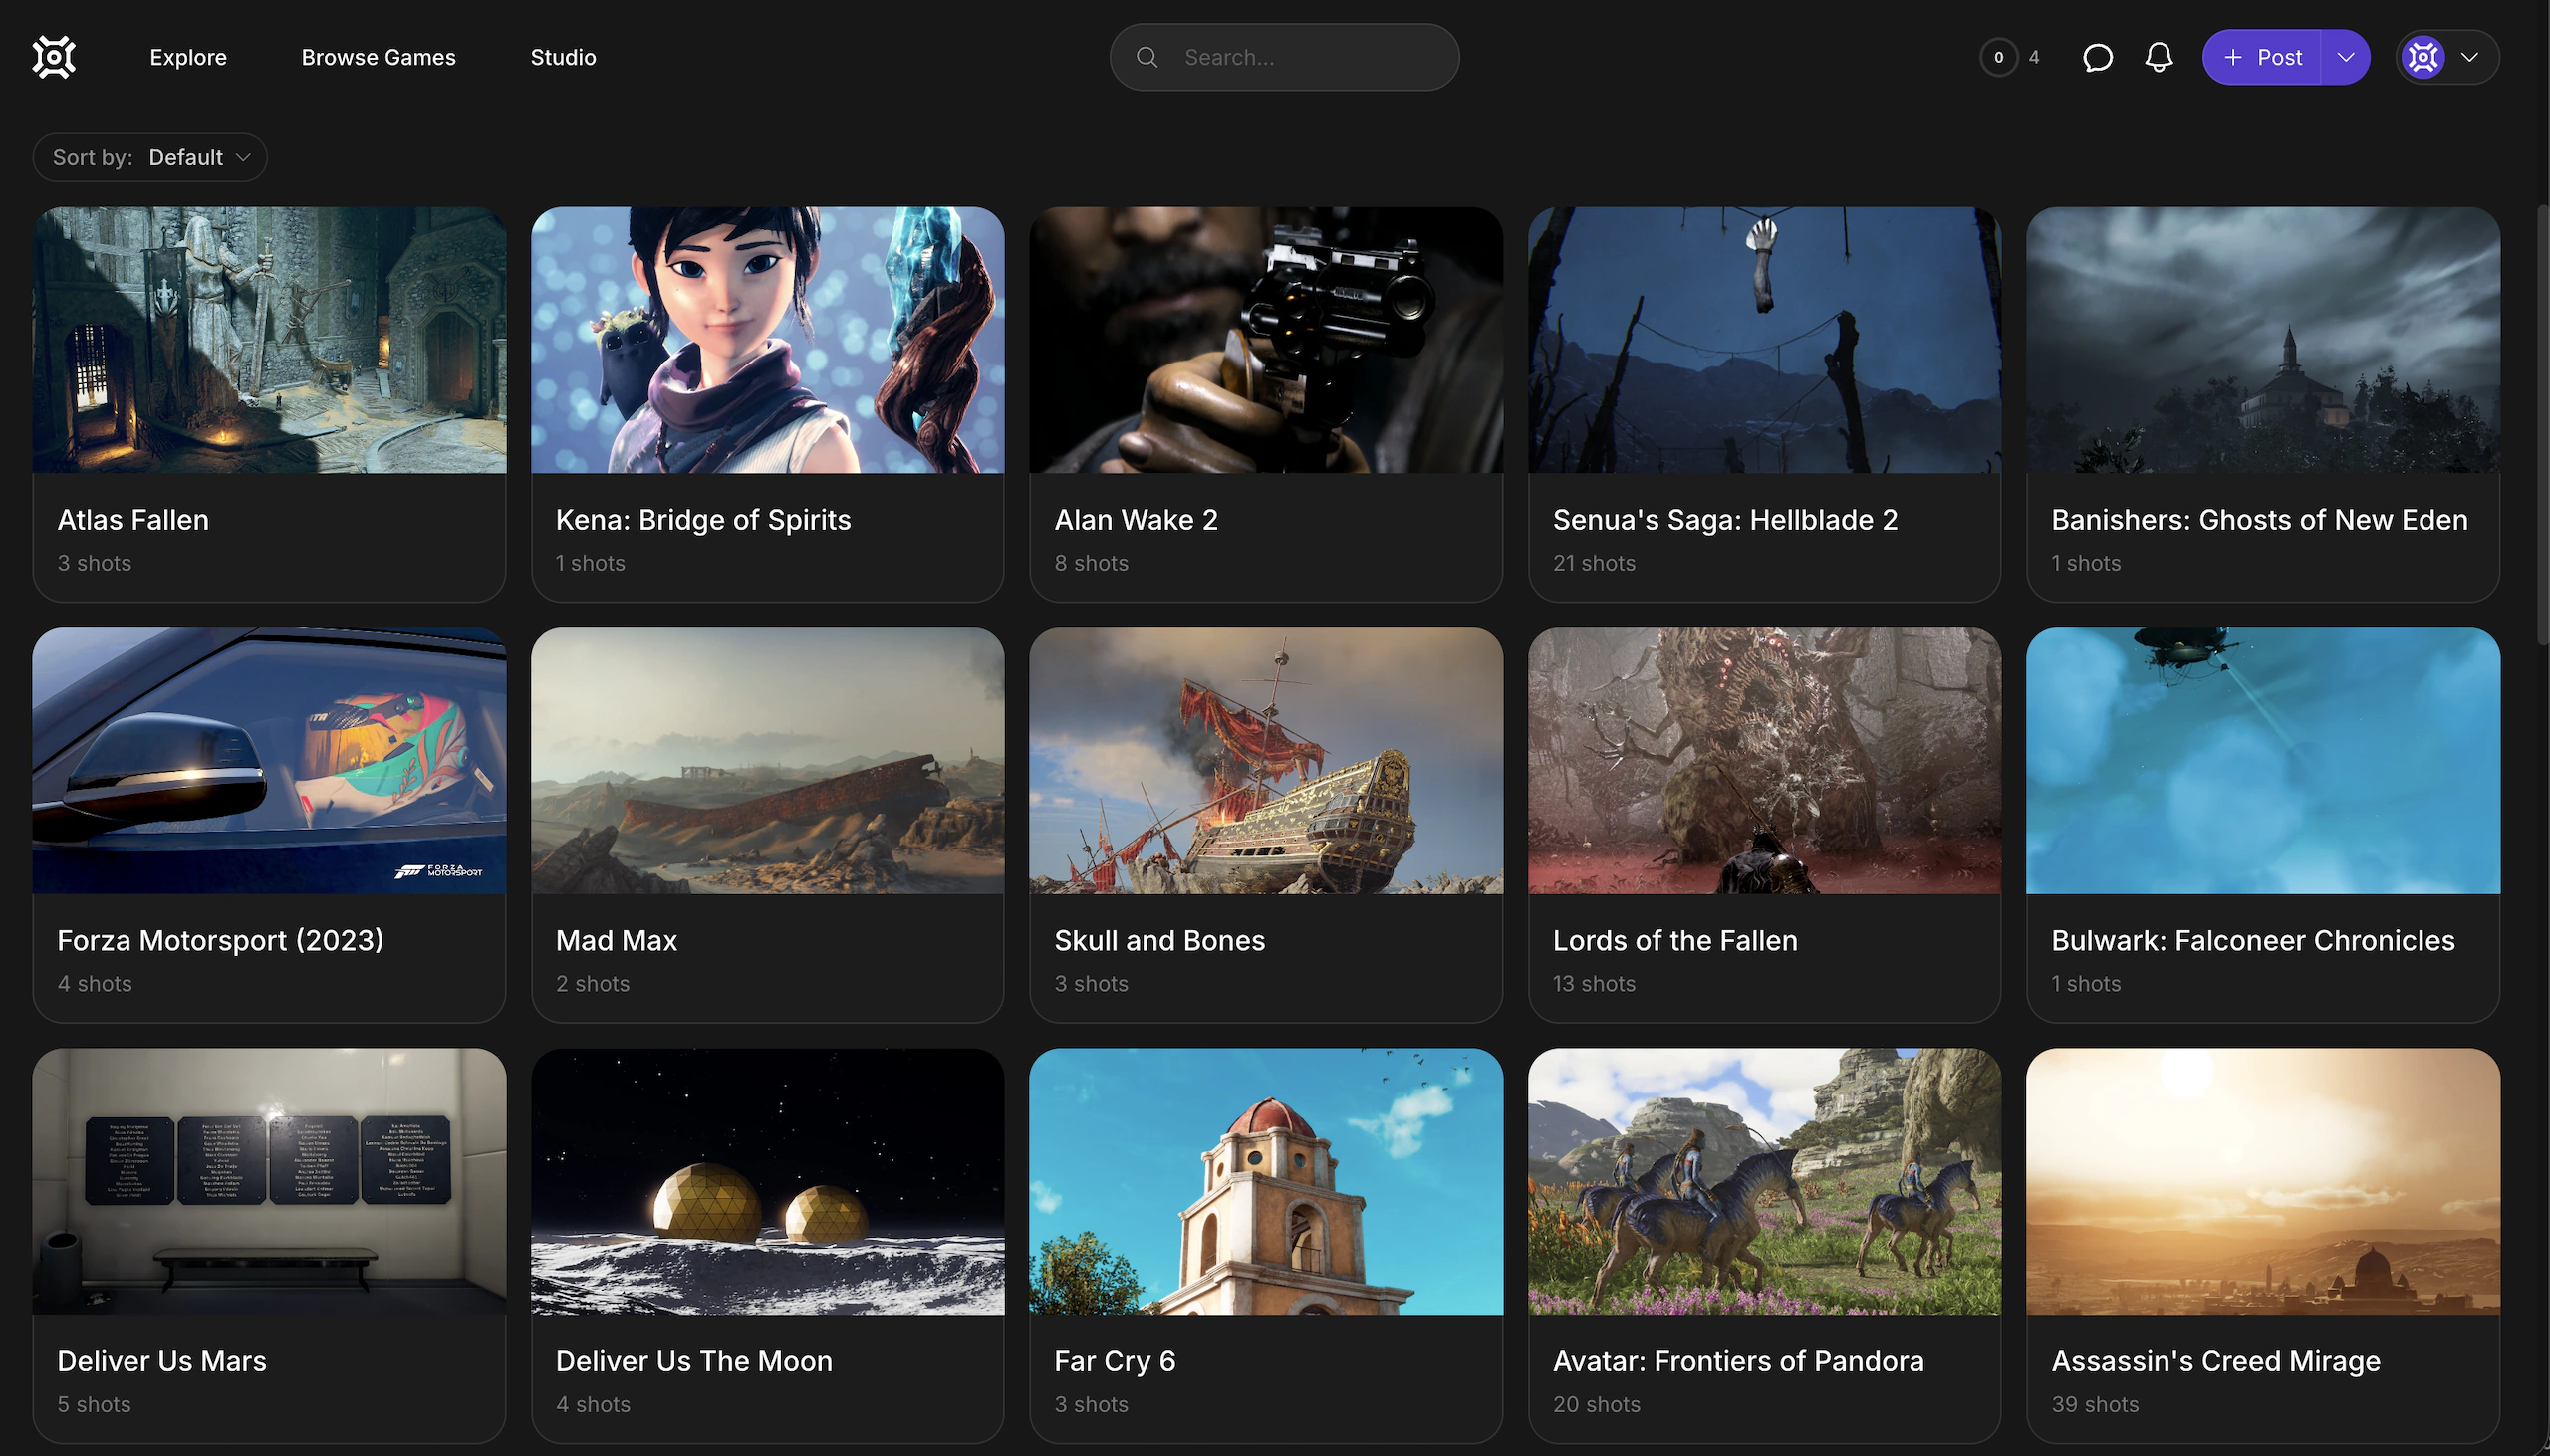
Task: Open Kena: Bridge of Spirits thumbnail
Action: click(767, 340)
